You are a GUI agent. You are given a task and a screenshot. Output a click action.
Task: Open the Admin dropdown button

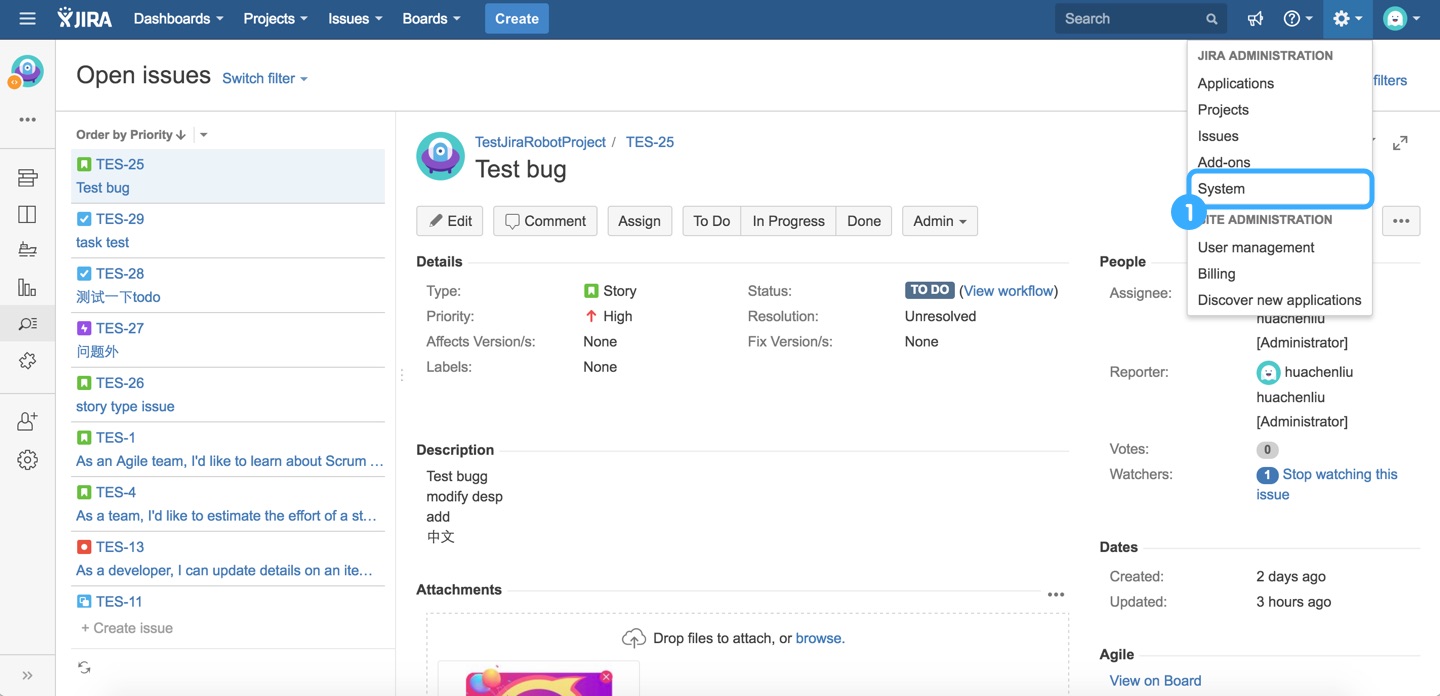[x=939, y=221]
